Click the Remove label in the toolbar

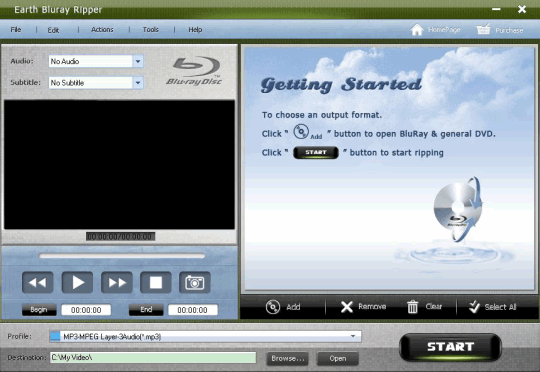(372, 307)
